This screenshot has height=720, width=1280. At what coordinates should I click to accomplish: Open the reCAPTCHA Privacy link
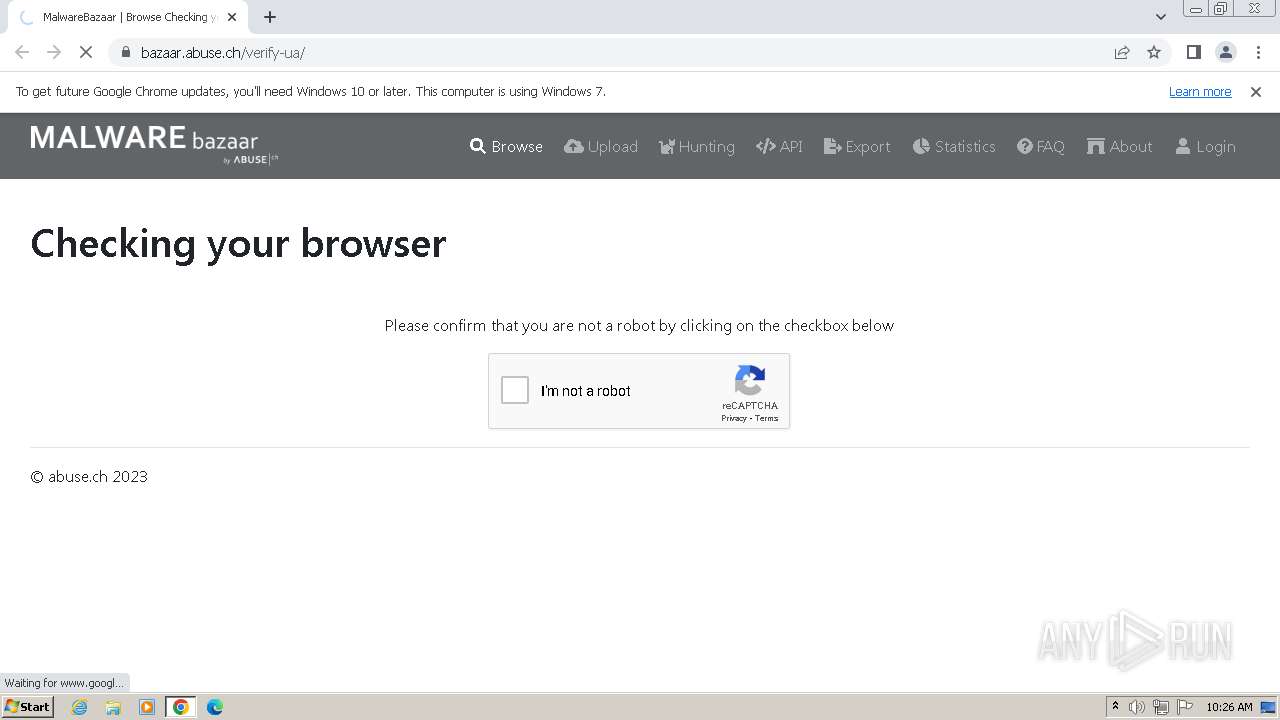734,418
